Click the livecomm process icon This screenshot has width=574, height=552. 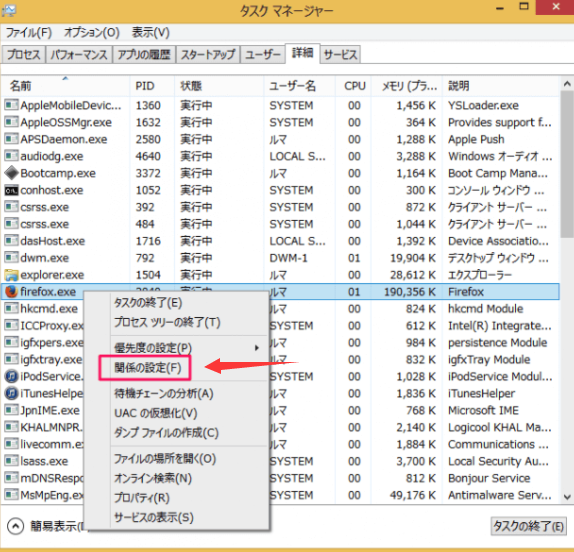click(x=11, y=444)
